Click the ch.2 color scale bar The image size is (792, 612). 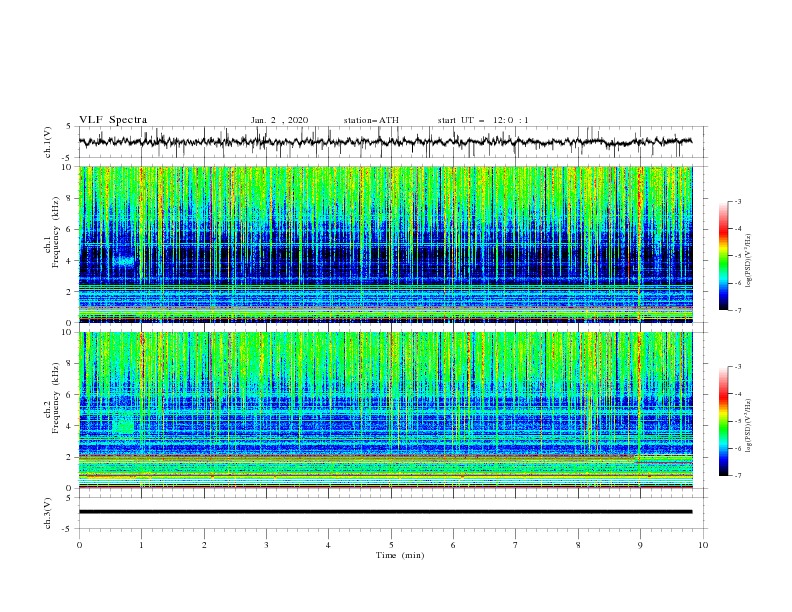(x=723, y=421)
